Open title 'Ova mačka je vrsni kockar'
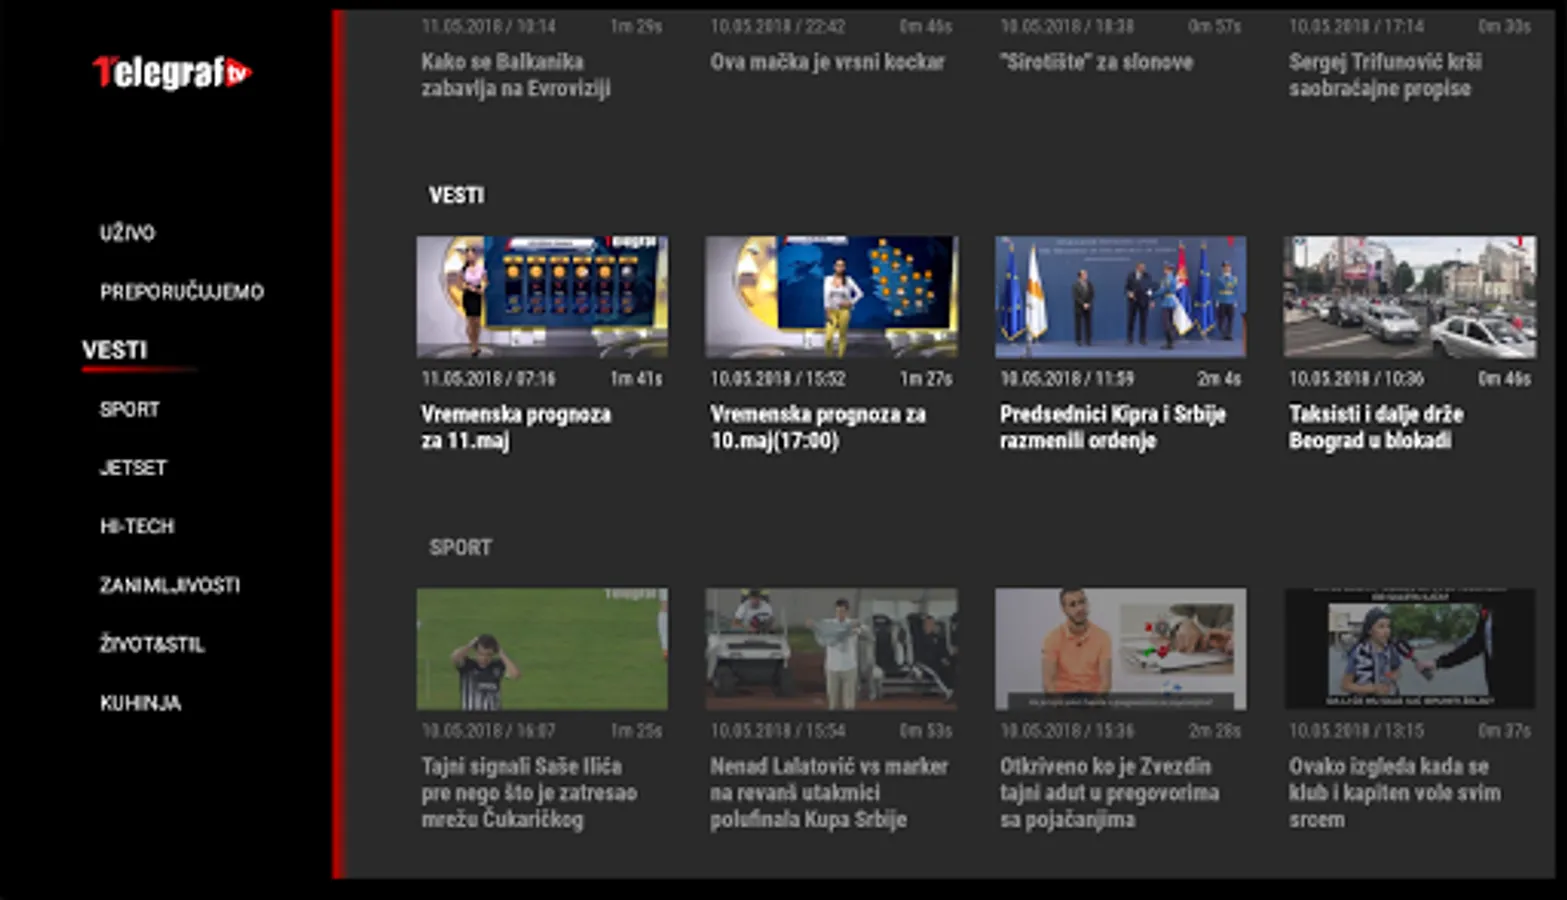 827,62
